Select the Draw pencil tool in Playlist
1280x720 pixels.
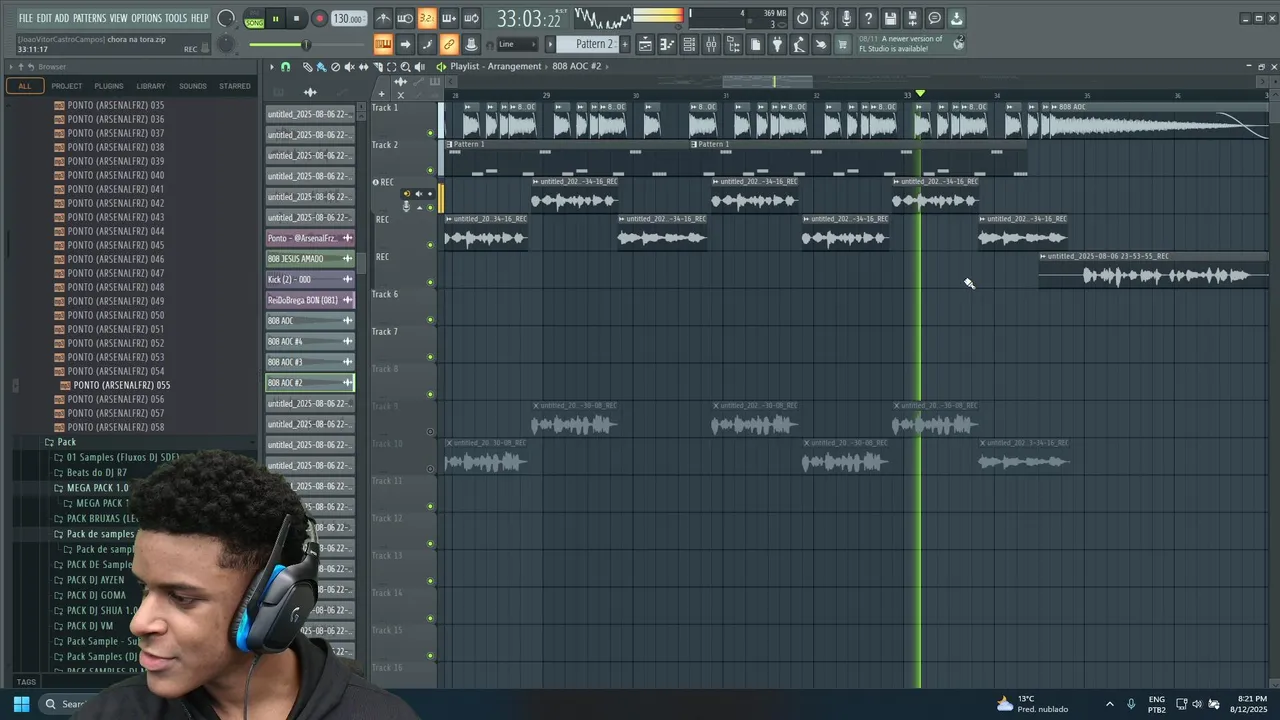click(307, 67)
